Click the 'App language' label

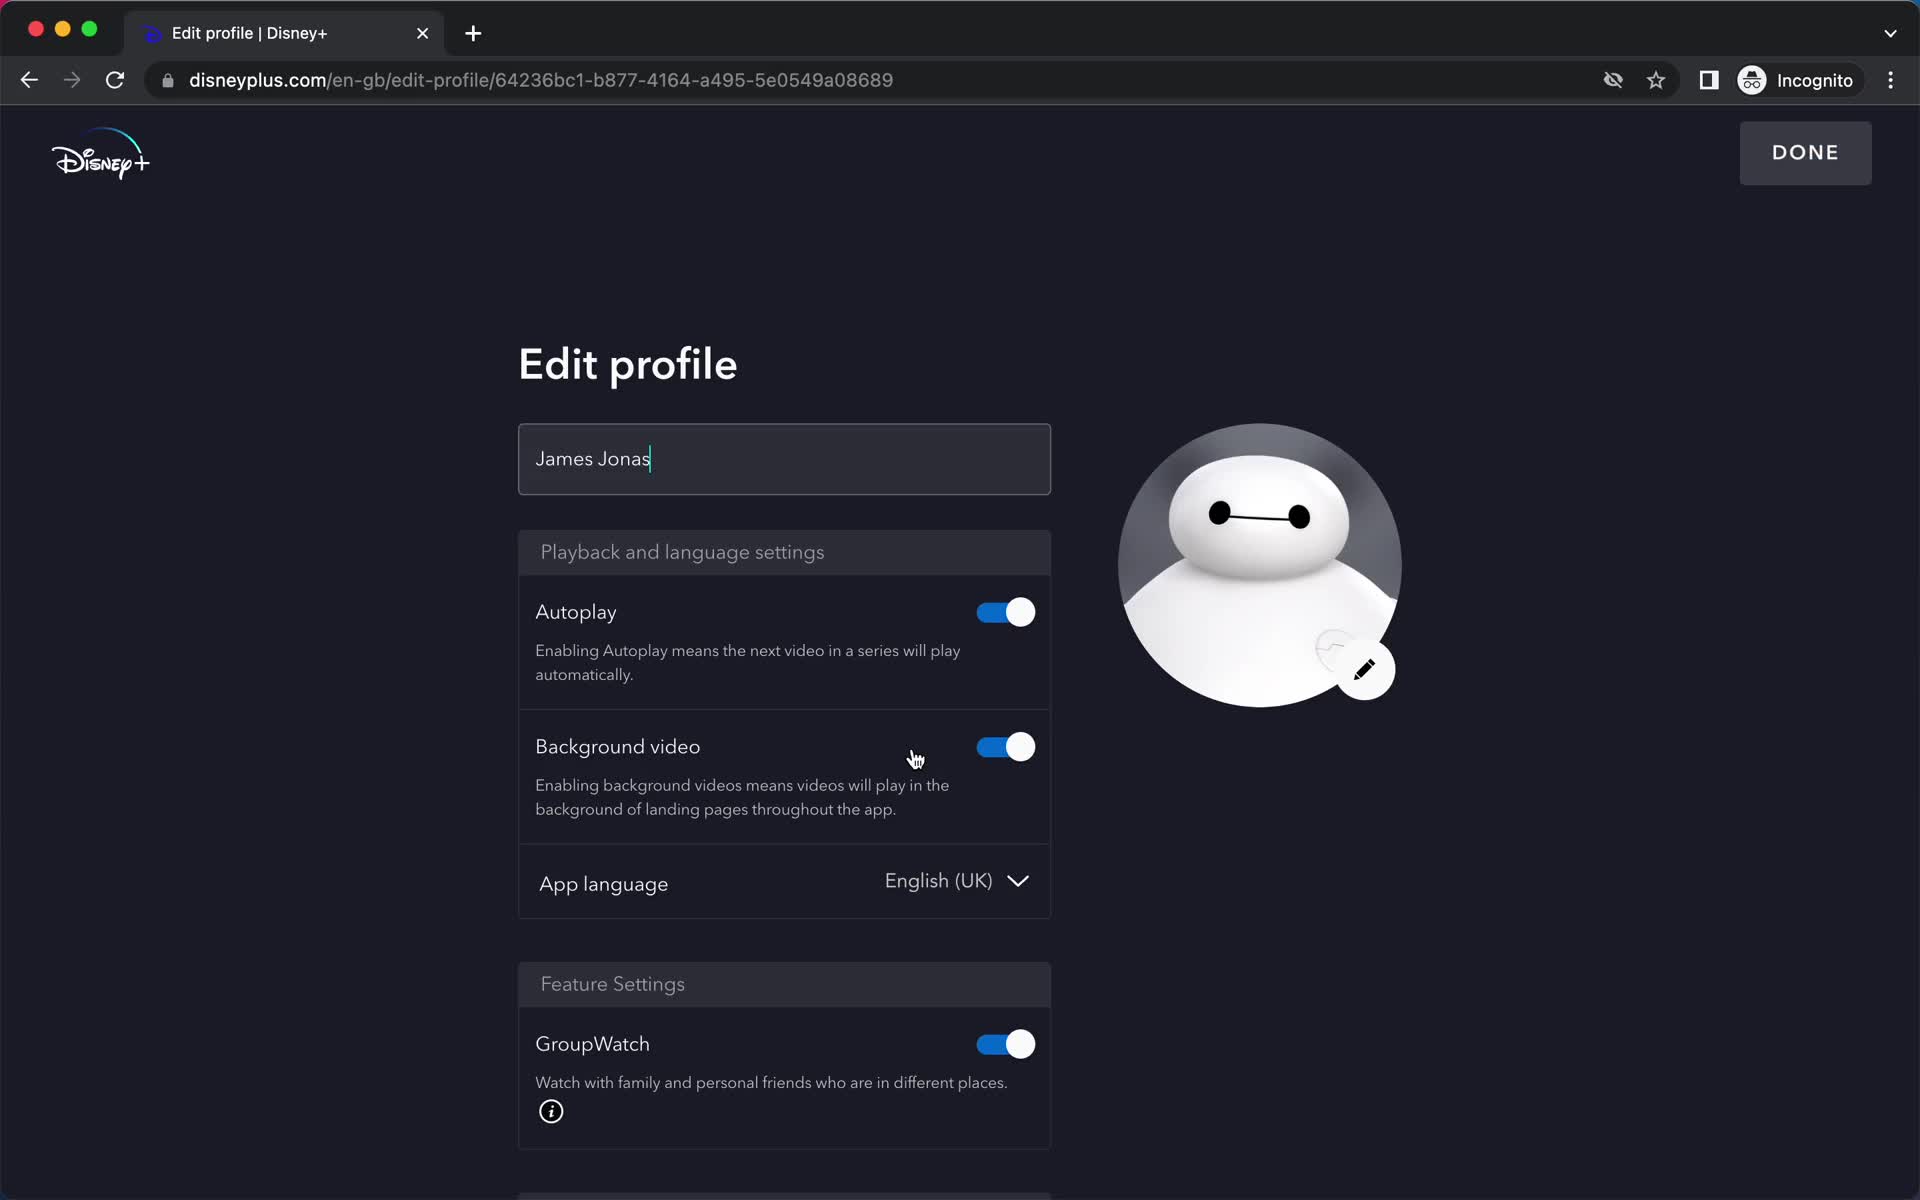(x=603, y=884)
